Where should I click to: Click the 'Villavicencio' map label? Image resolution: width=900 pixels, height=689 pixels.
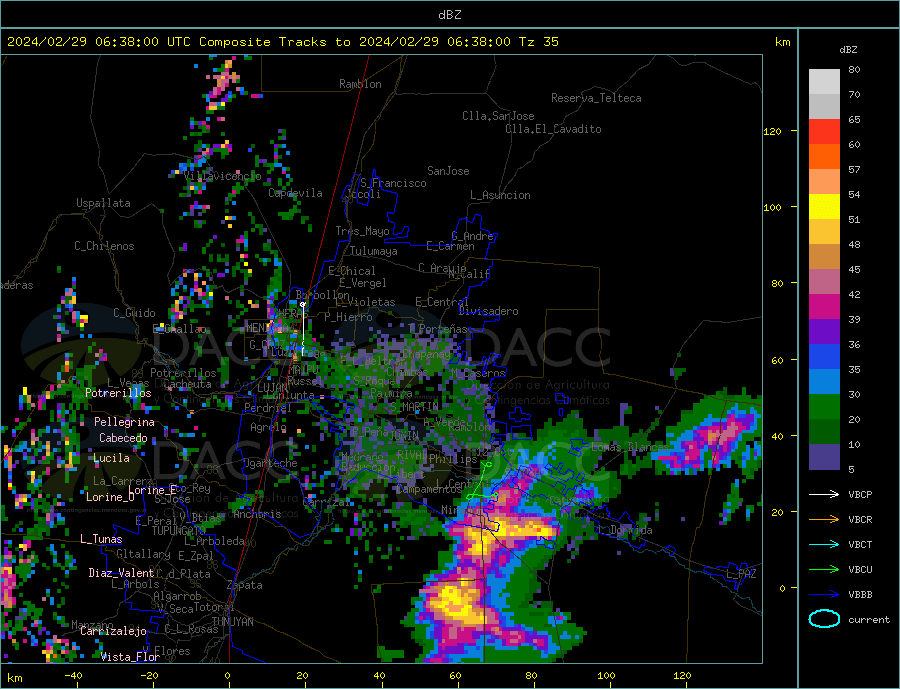[223, 176]
